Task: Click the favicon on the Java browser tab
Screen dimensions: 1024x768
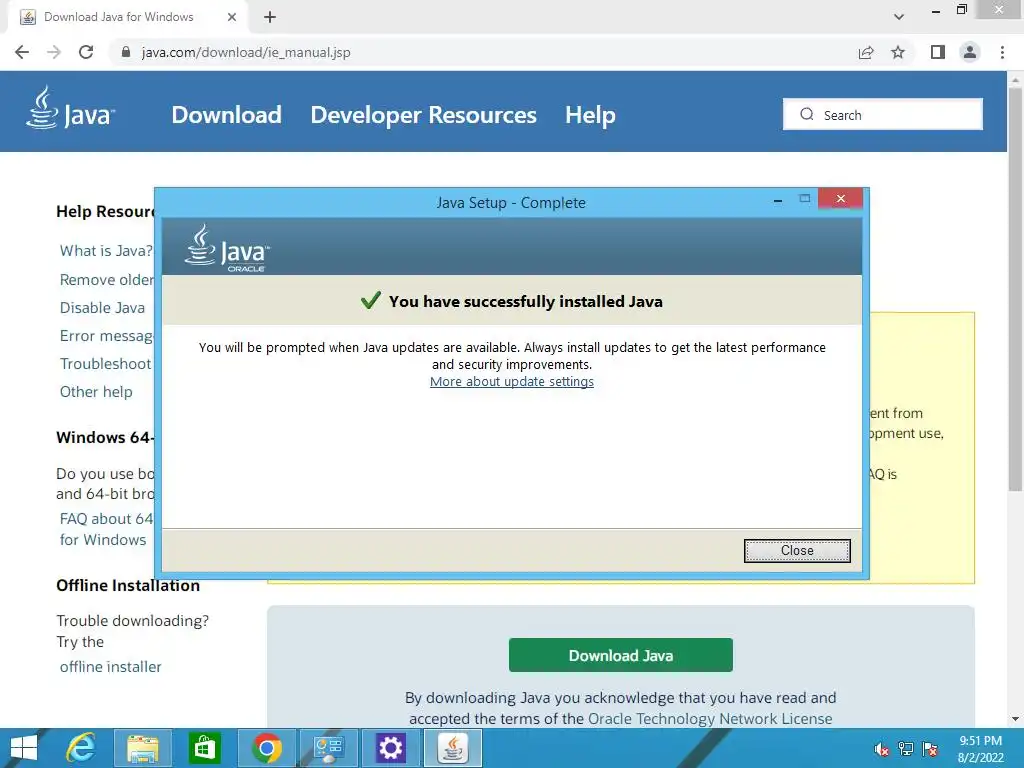Action: (28, 17)
